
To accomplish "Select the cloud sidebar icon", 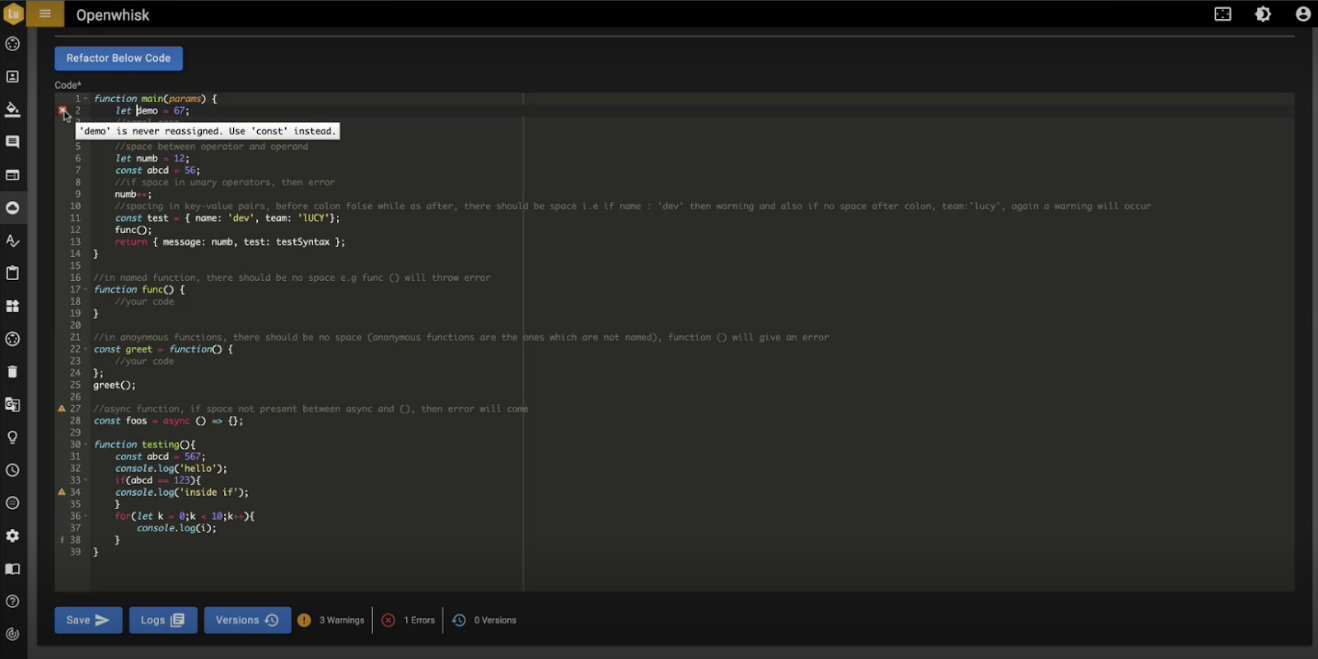I will pos(13,208).
